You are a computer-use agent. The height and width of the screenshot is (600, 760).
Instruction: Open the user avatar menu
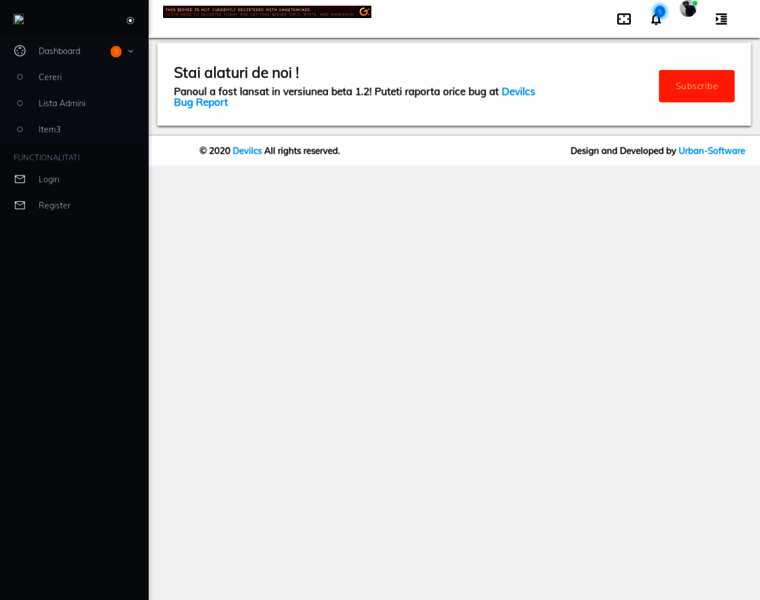click(x=688, y=9)
